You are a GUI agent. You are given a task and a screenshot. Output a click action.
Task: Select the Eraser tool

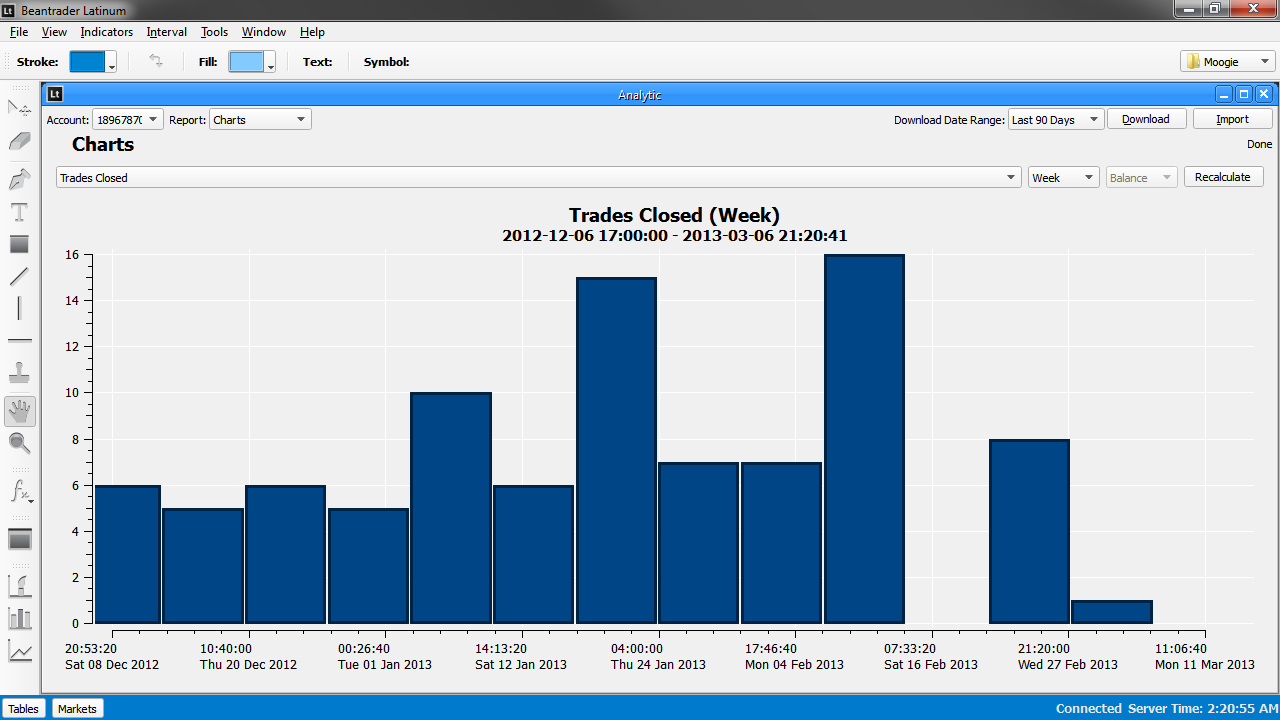click(x=19, y=142)
